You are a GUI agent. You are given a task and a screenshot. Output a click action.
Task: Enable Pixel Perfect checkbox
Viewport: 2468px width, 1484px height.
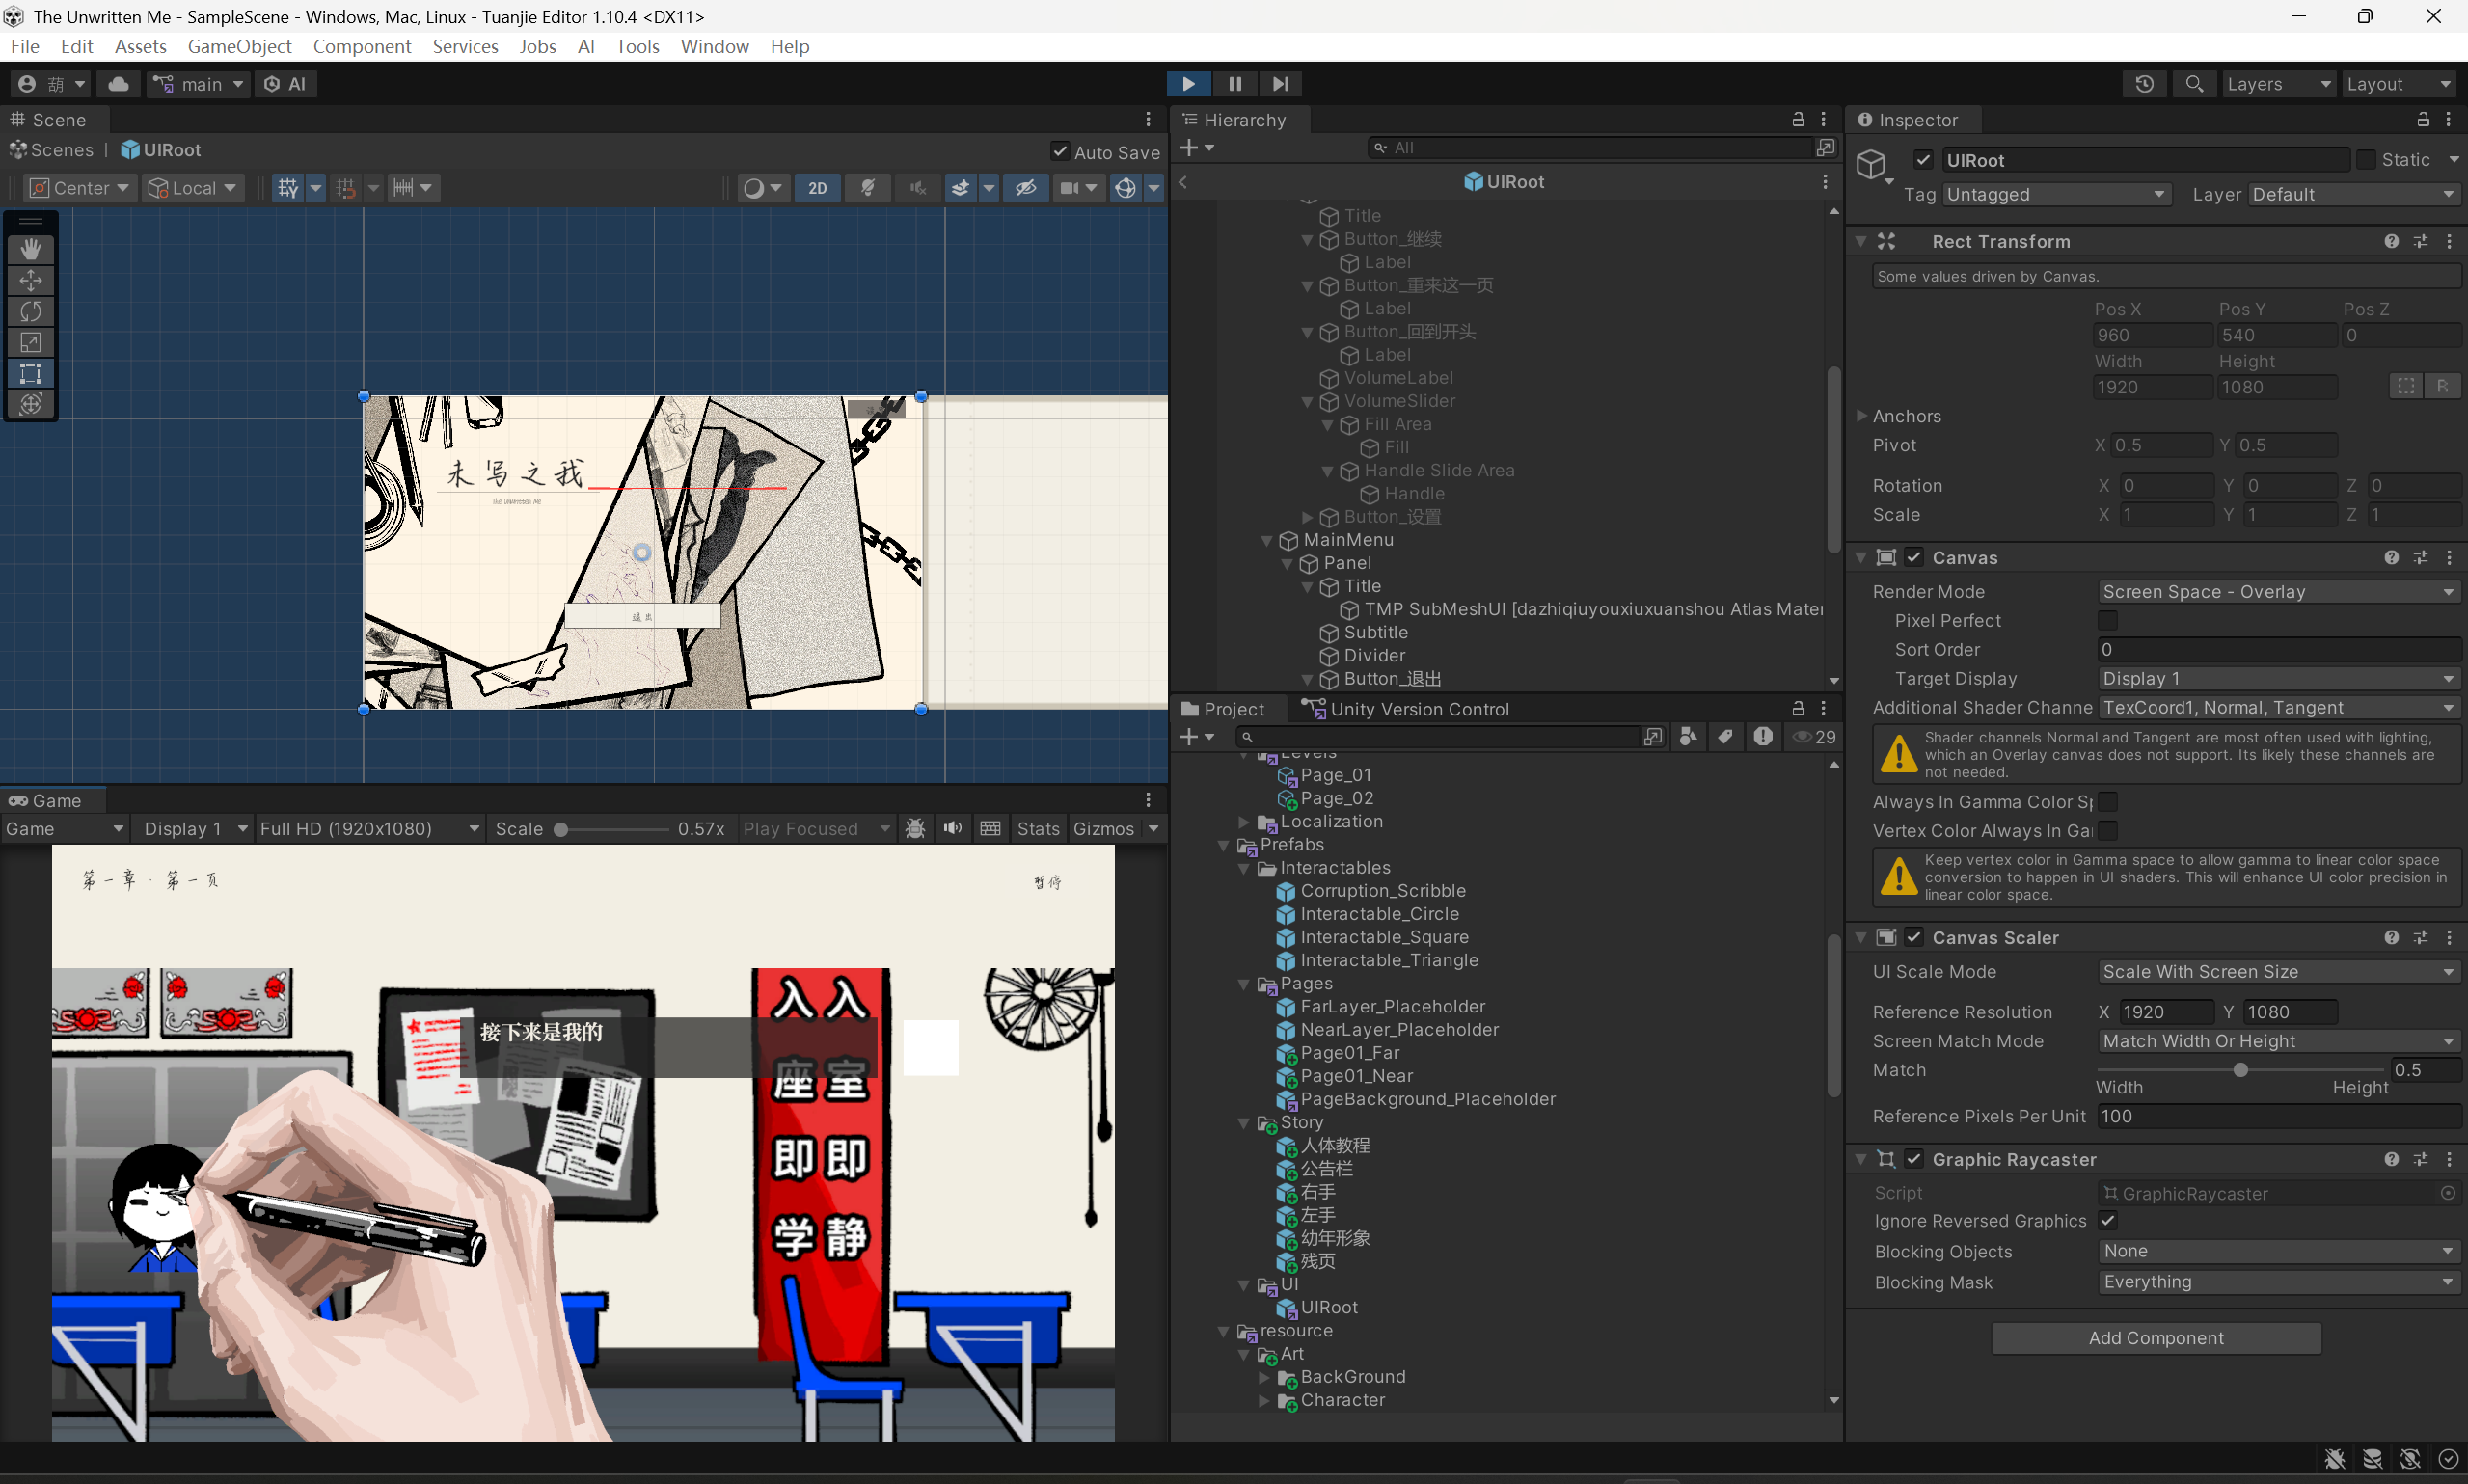(x=2107, y=620)
